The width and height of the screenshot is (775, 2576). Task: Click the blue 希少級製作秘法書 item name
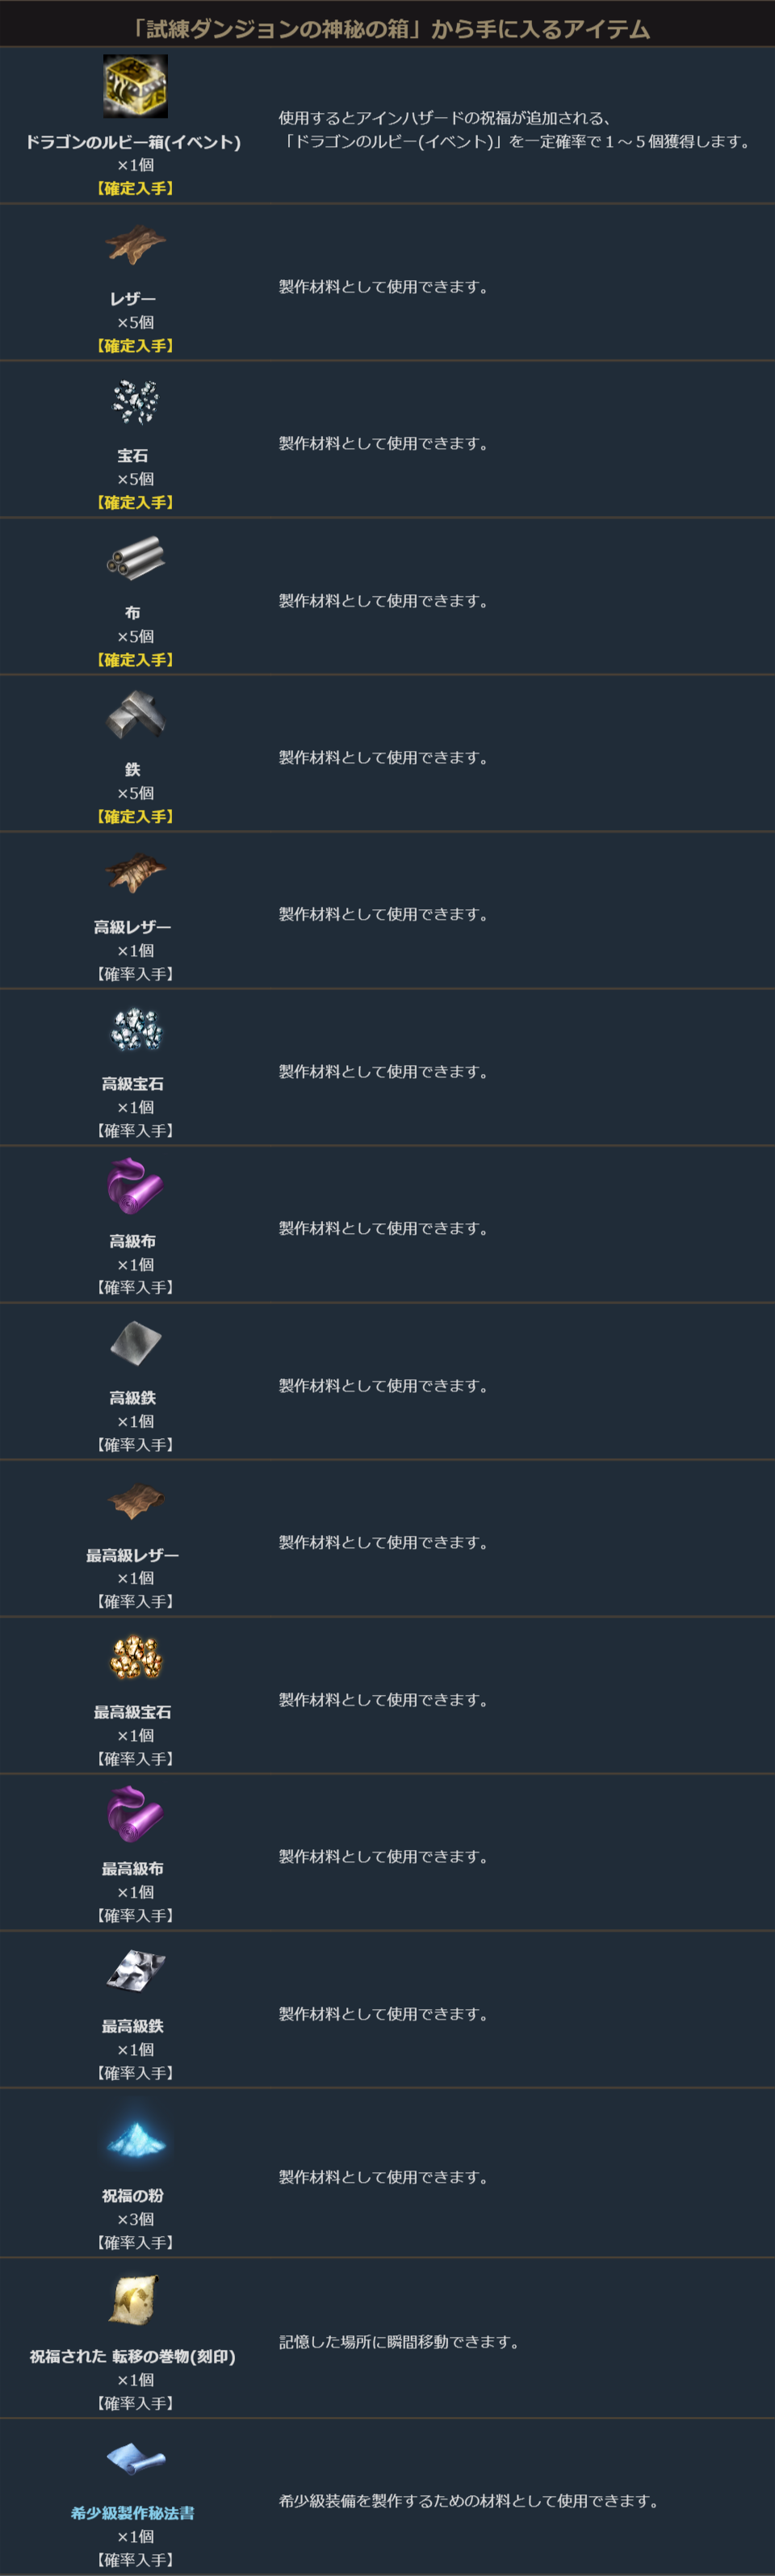(133, 2513)
